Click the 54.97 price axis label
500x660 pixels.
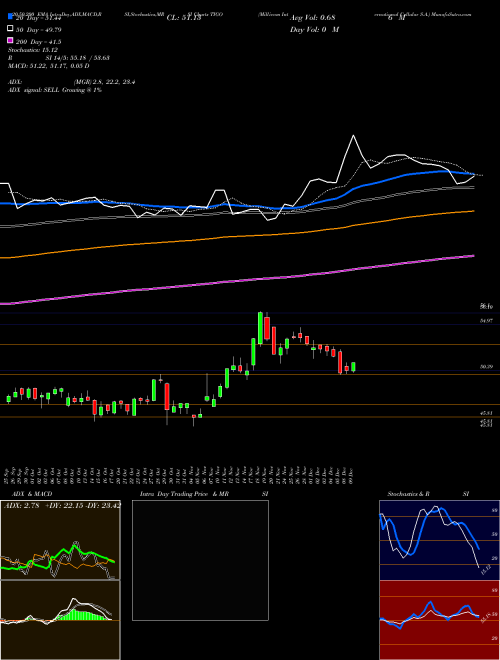[487, 321]
